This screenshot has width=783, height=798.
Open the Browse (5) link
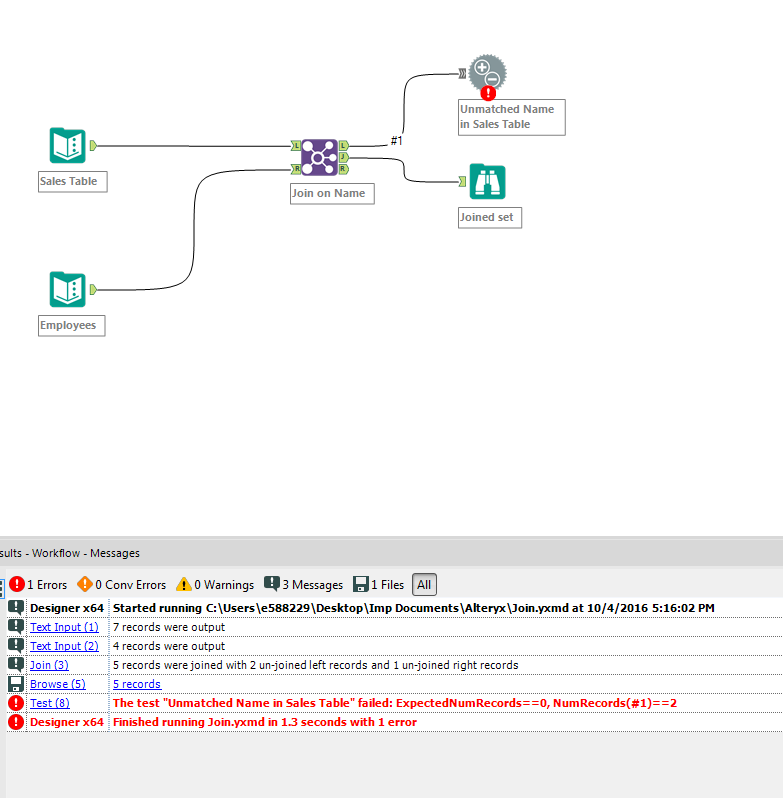(x=58, y=684)
